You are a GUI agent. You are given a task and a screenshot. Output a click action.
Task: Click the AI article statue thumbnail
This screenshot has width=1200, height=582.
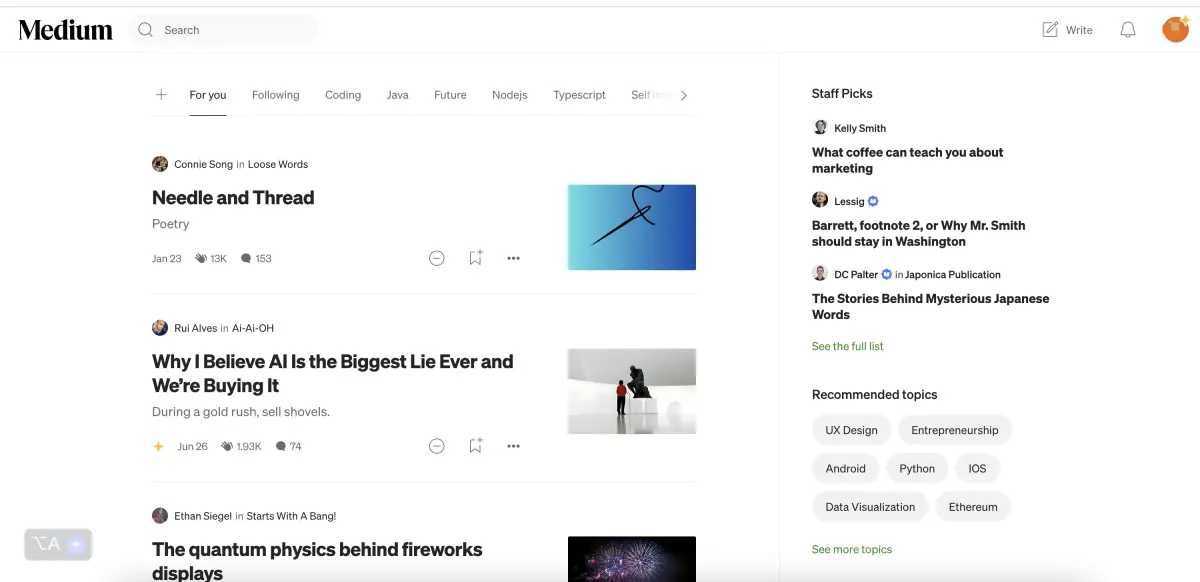632,391
